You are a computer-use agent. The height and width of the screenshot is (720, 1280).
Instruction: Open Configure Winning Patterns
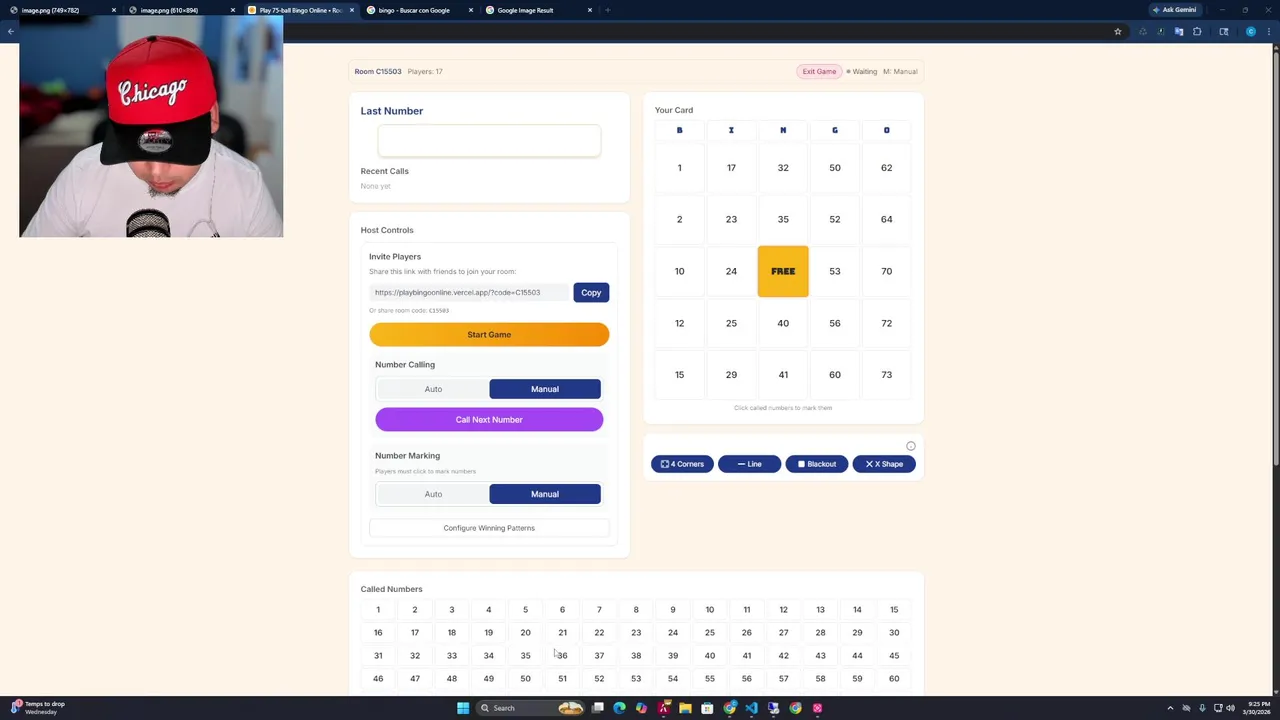pyautogui.click(x=489, y=528)
